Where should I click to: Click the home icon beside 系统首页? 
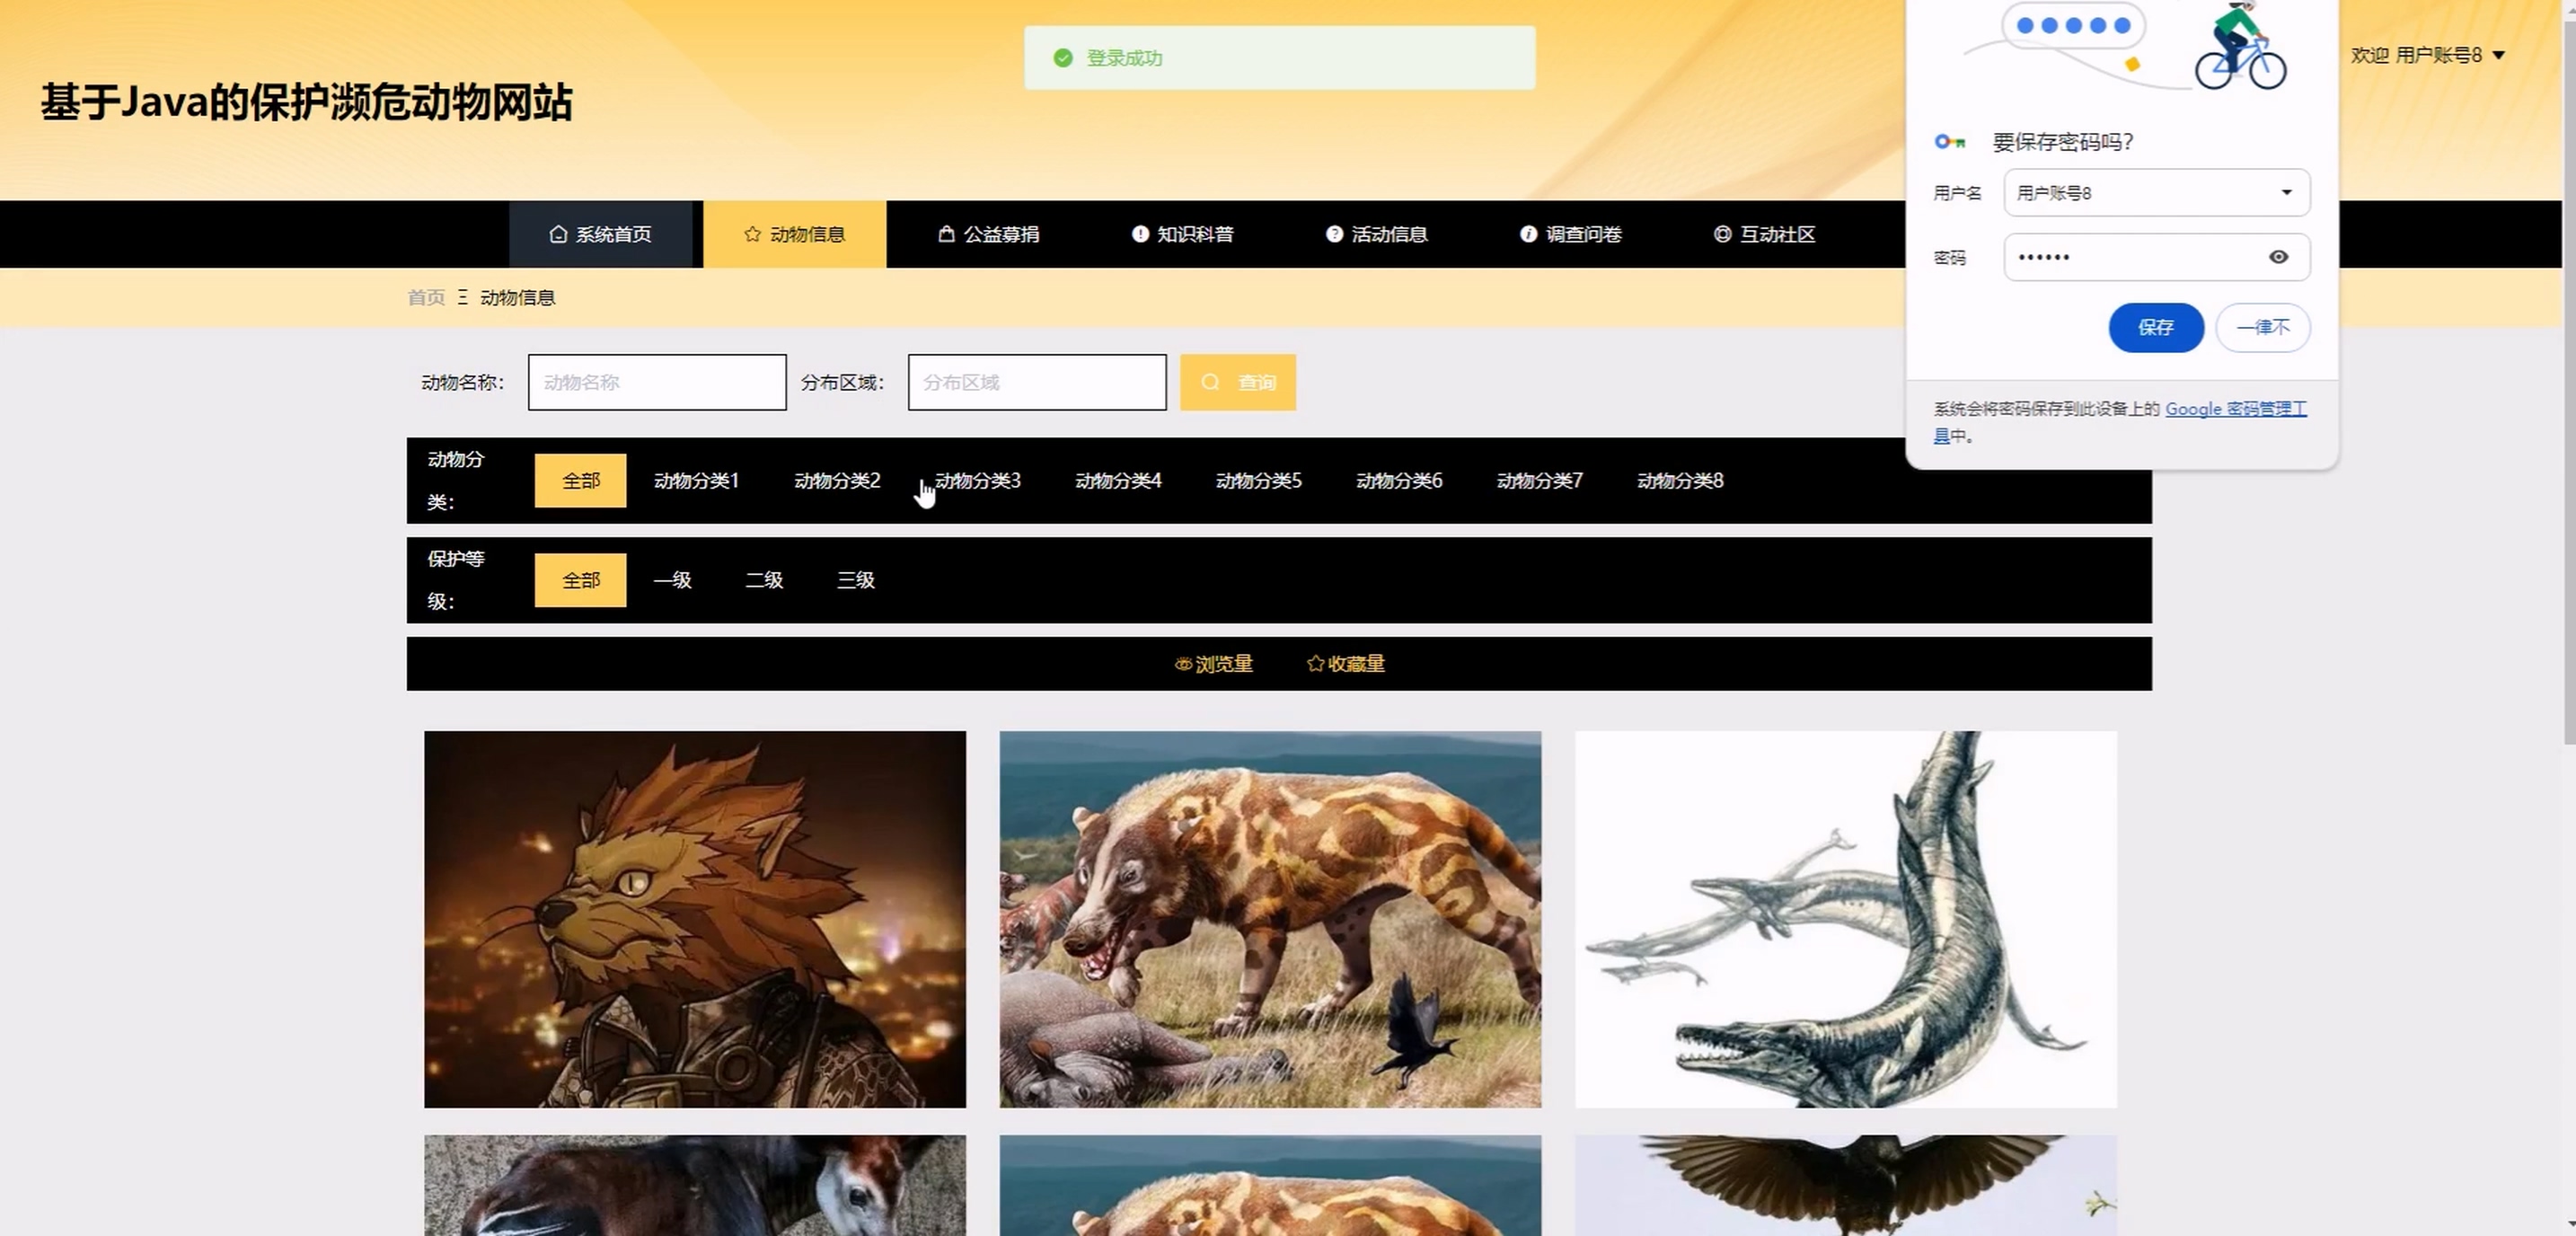point(558,234)
